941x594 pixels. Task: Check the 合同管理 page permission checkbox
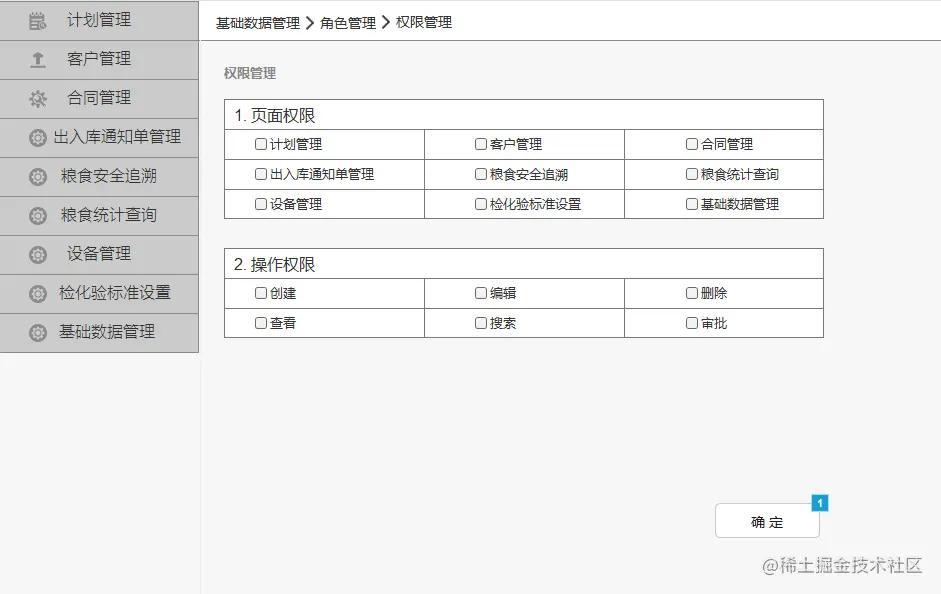pos(692,144)
